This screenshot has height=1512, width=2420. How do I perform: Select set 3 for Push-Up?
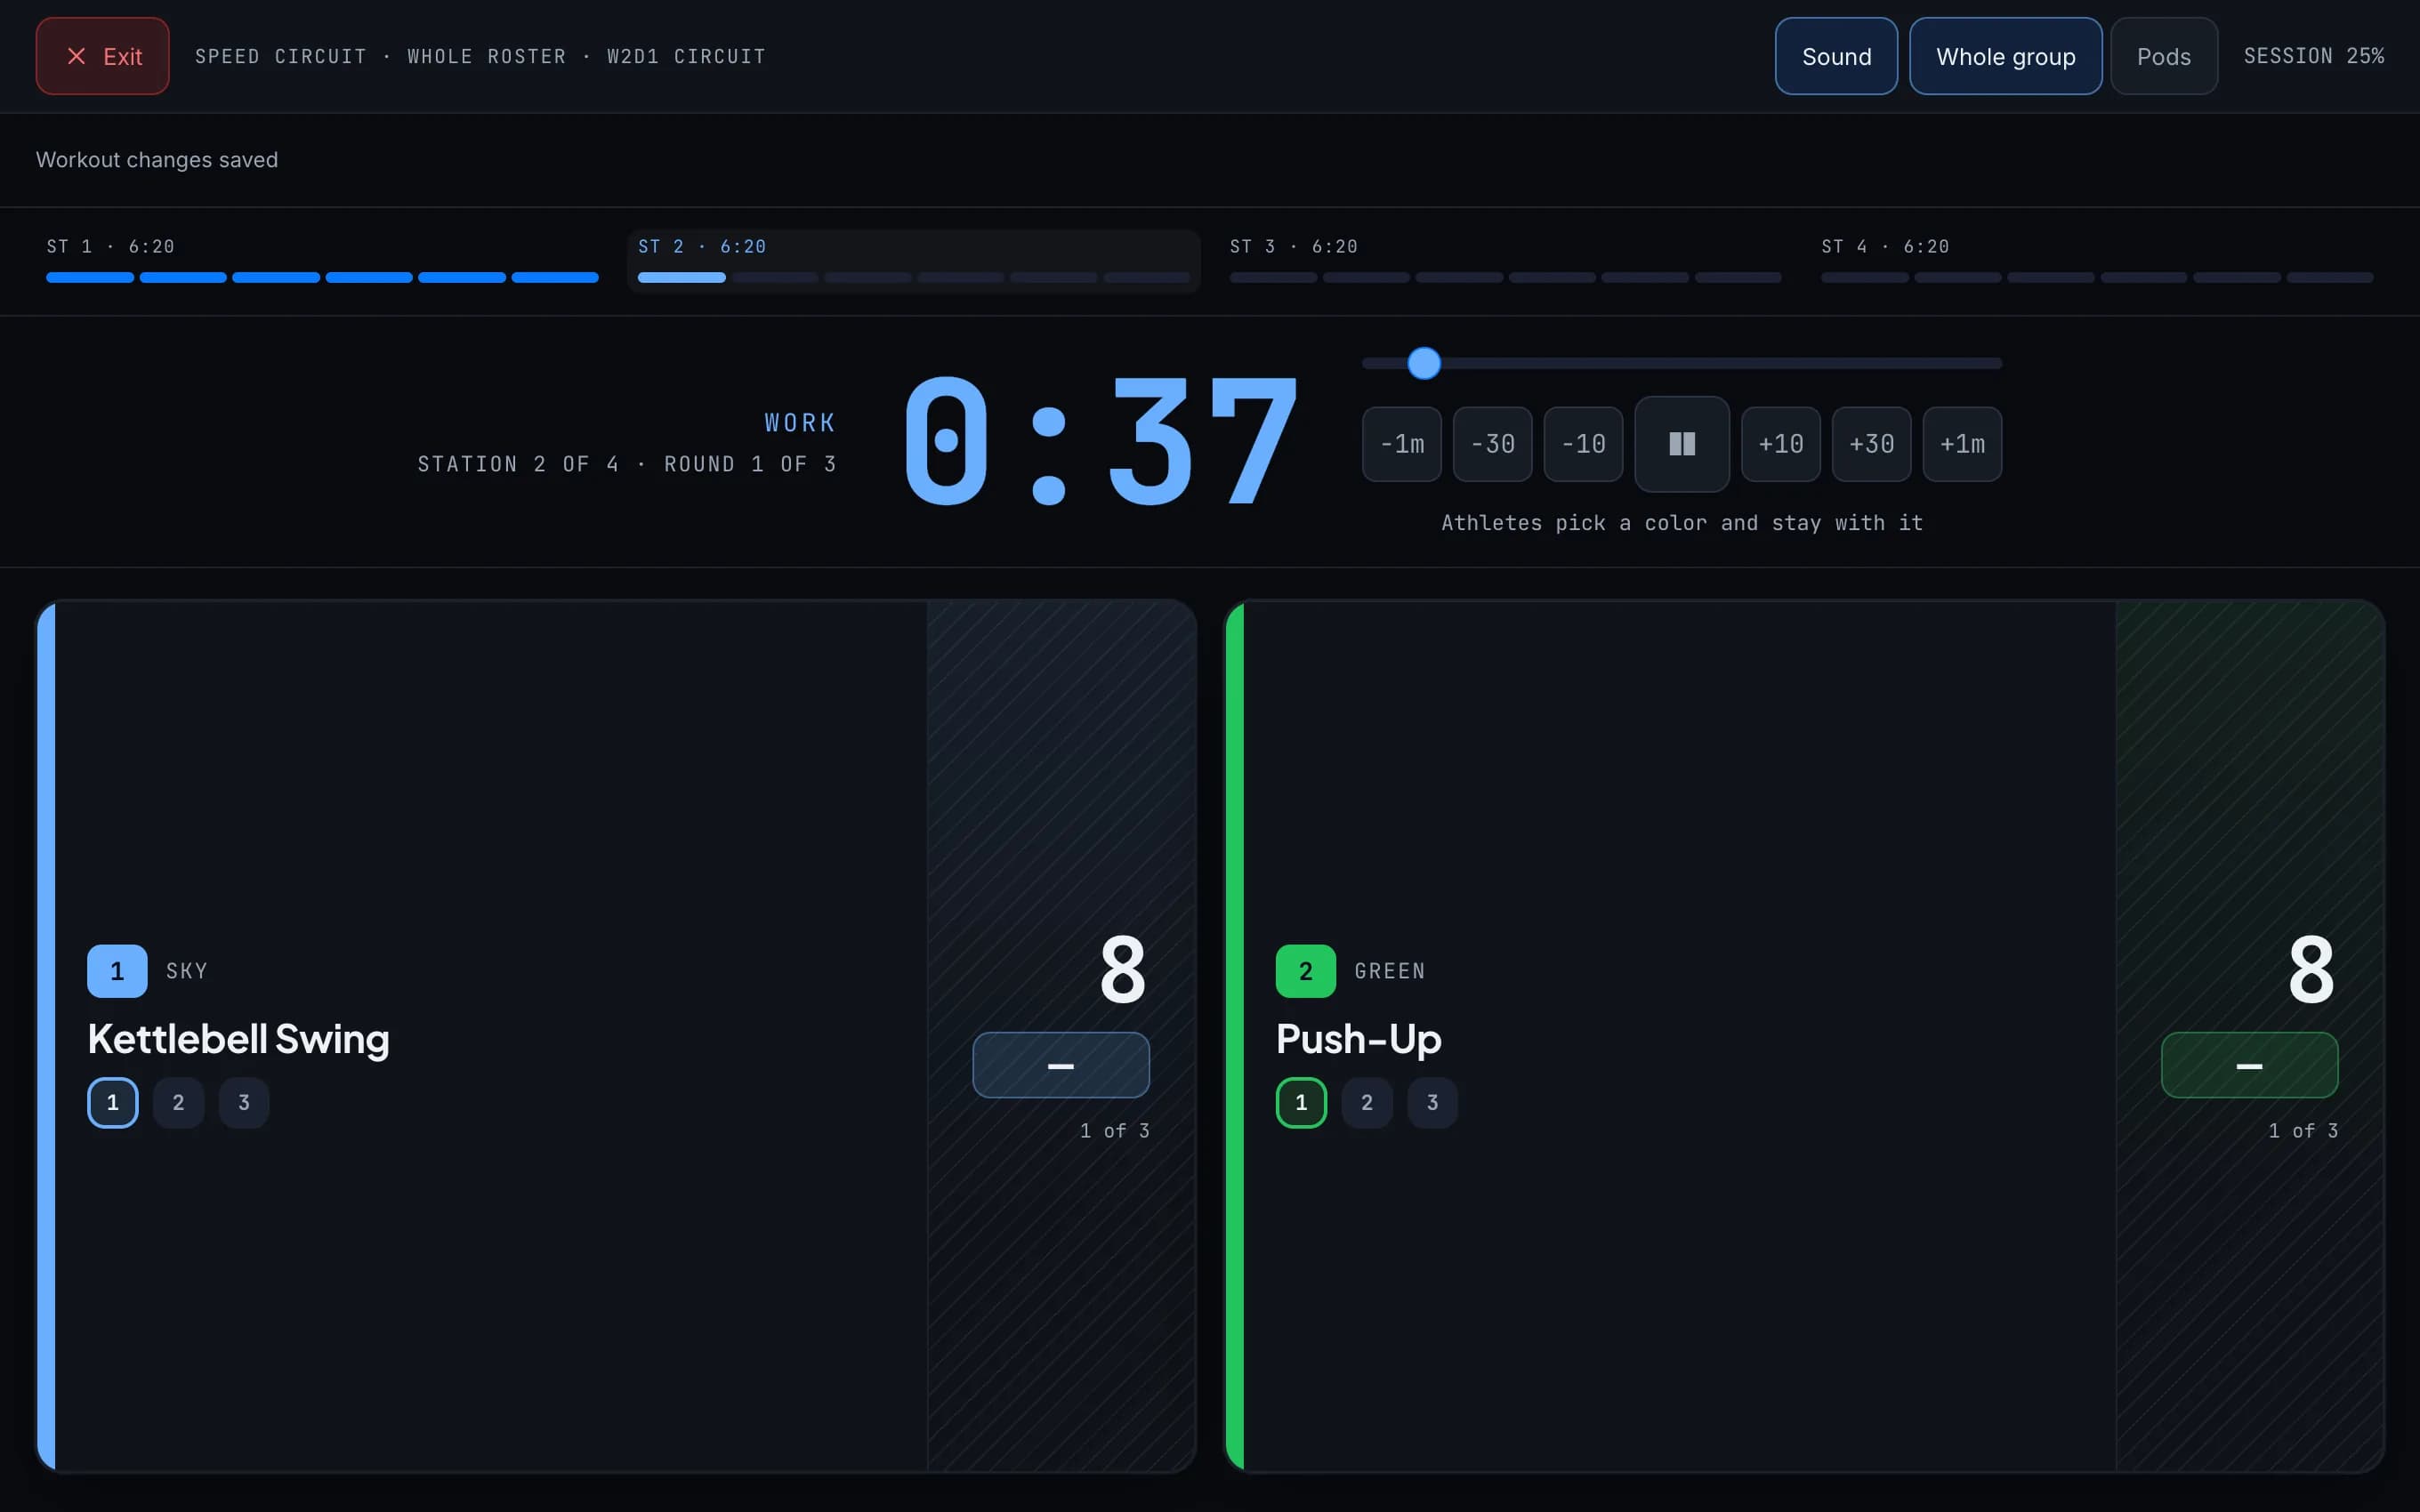click(x=1432, y=1102)
